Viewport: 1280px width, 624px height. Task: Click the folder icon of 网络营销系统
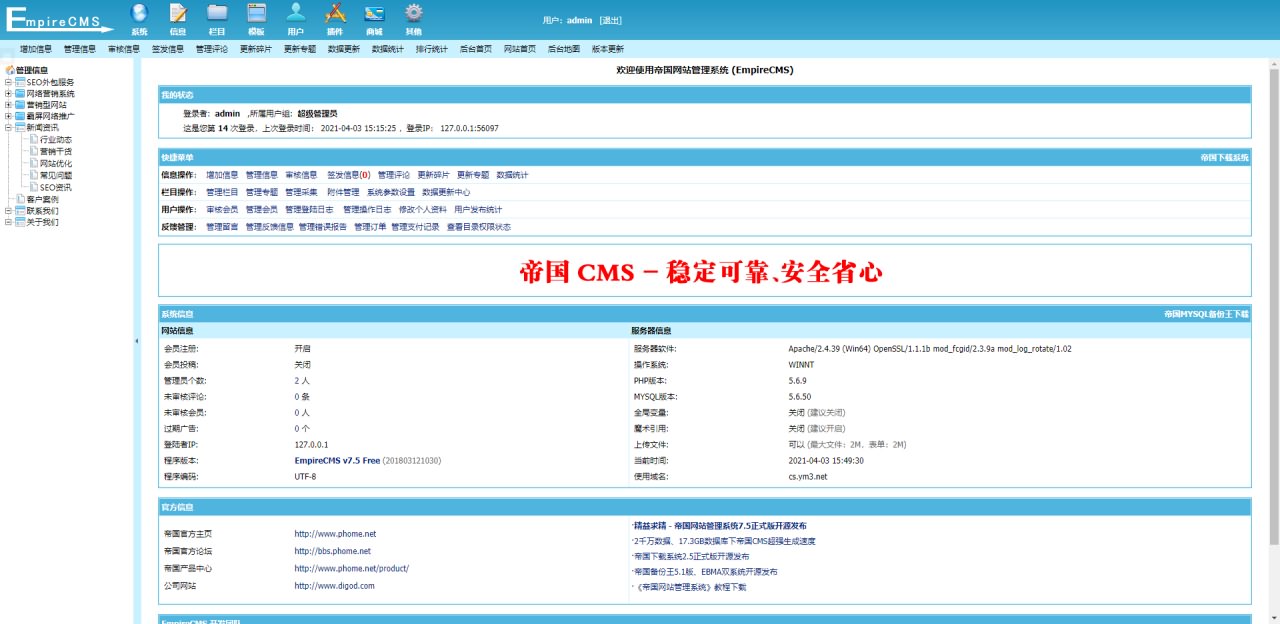[x=20, y=94]
